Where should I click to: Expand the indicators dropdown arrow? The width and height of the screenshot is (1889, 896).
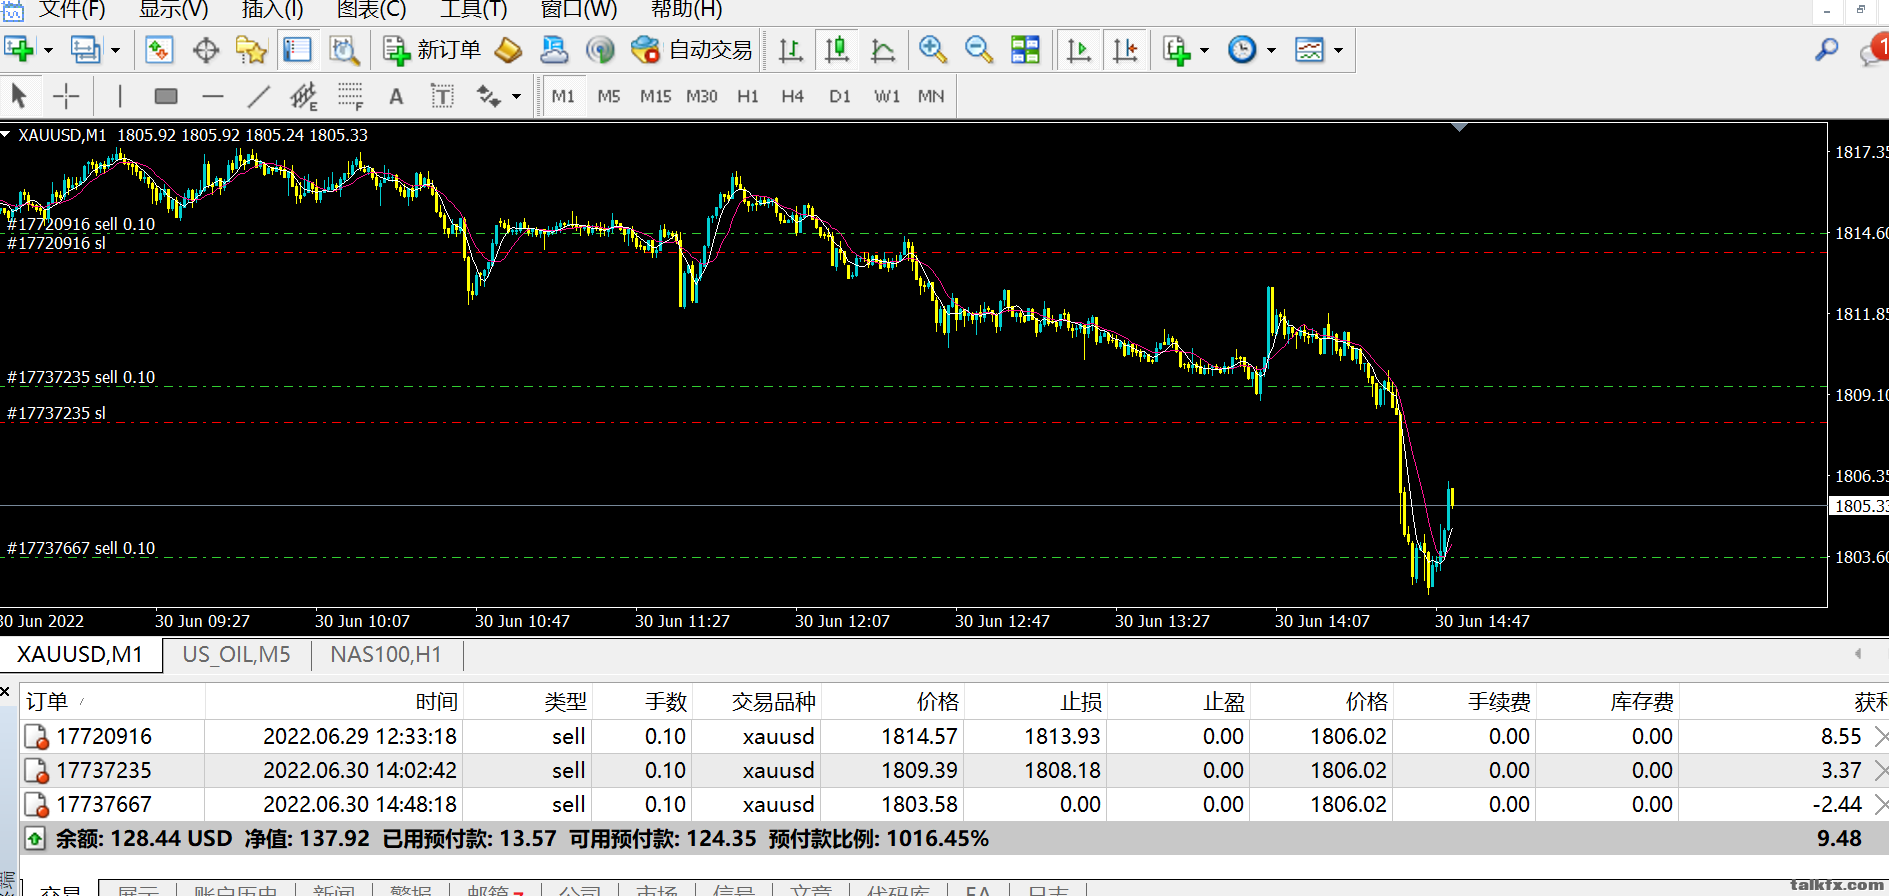tap(1204, 50)
